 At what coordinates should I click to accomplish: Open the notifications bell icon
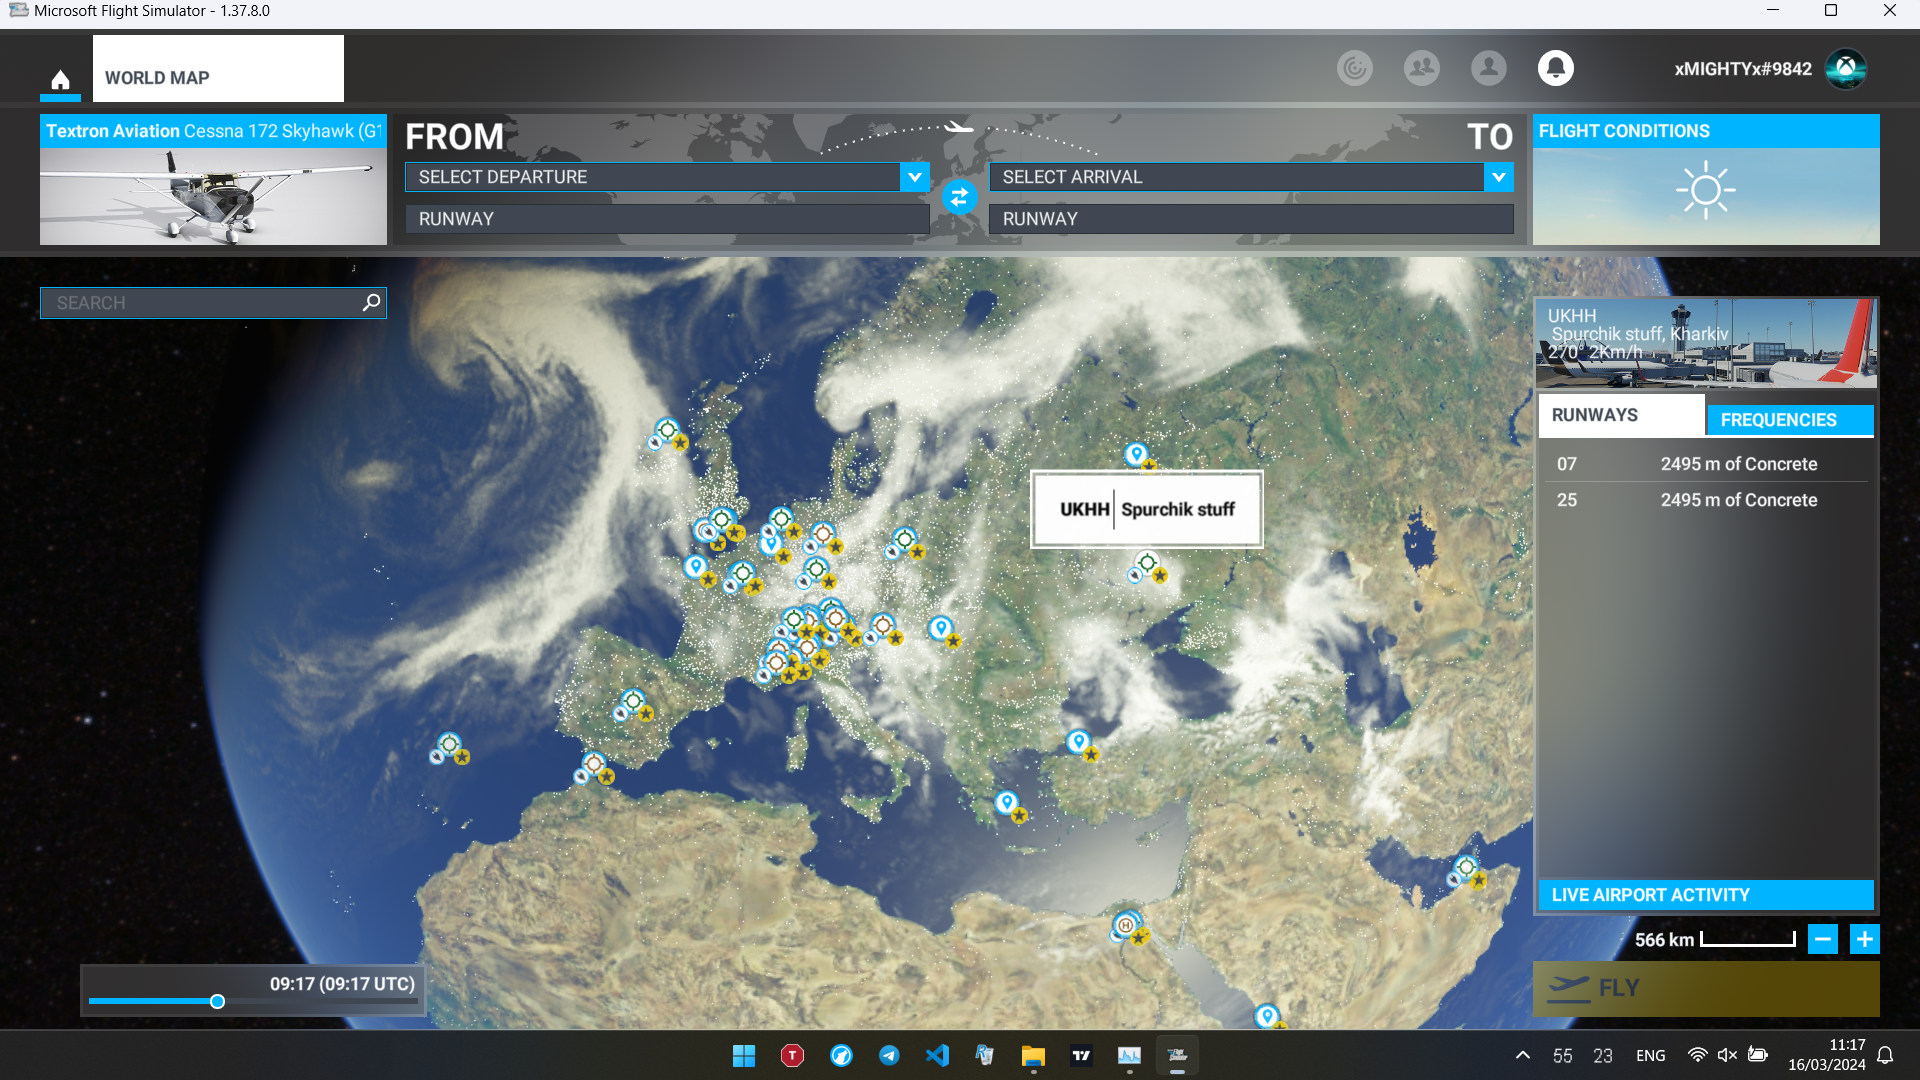tap(1555, 68)
